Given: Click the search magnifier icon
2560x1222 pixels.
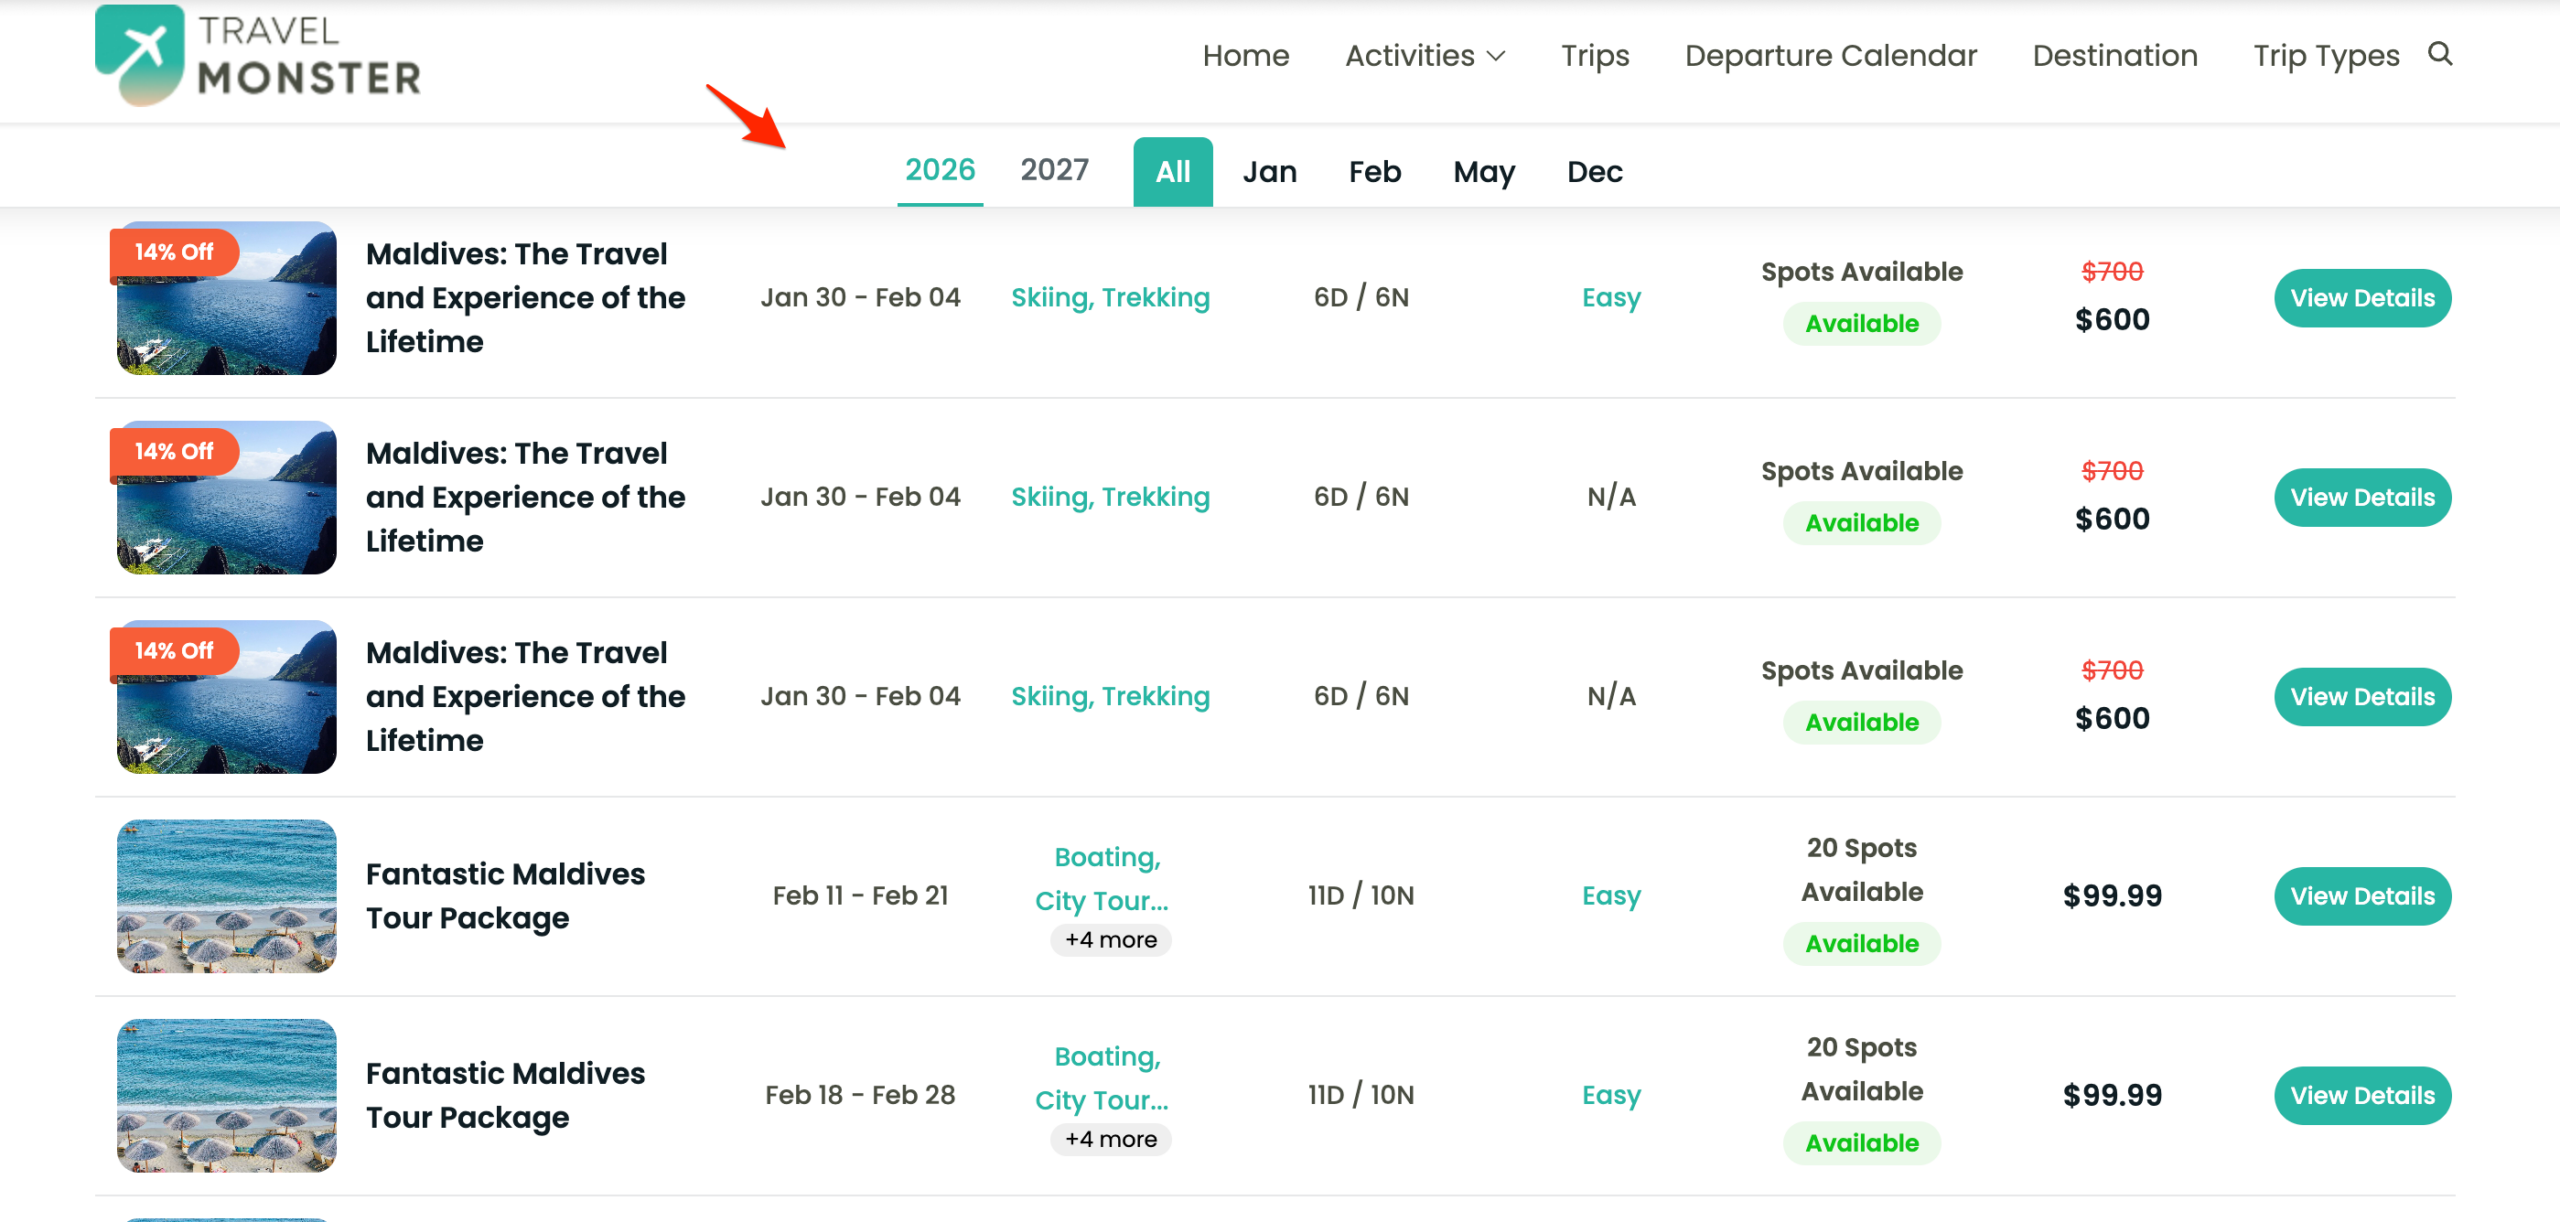Looking at the screenshot, I should 2440,54.
